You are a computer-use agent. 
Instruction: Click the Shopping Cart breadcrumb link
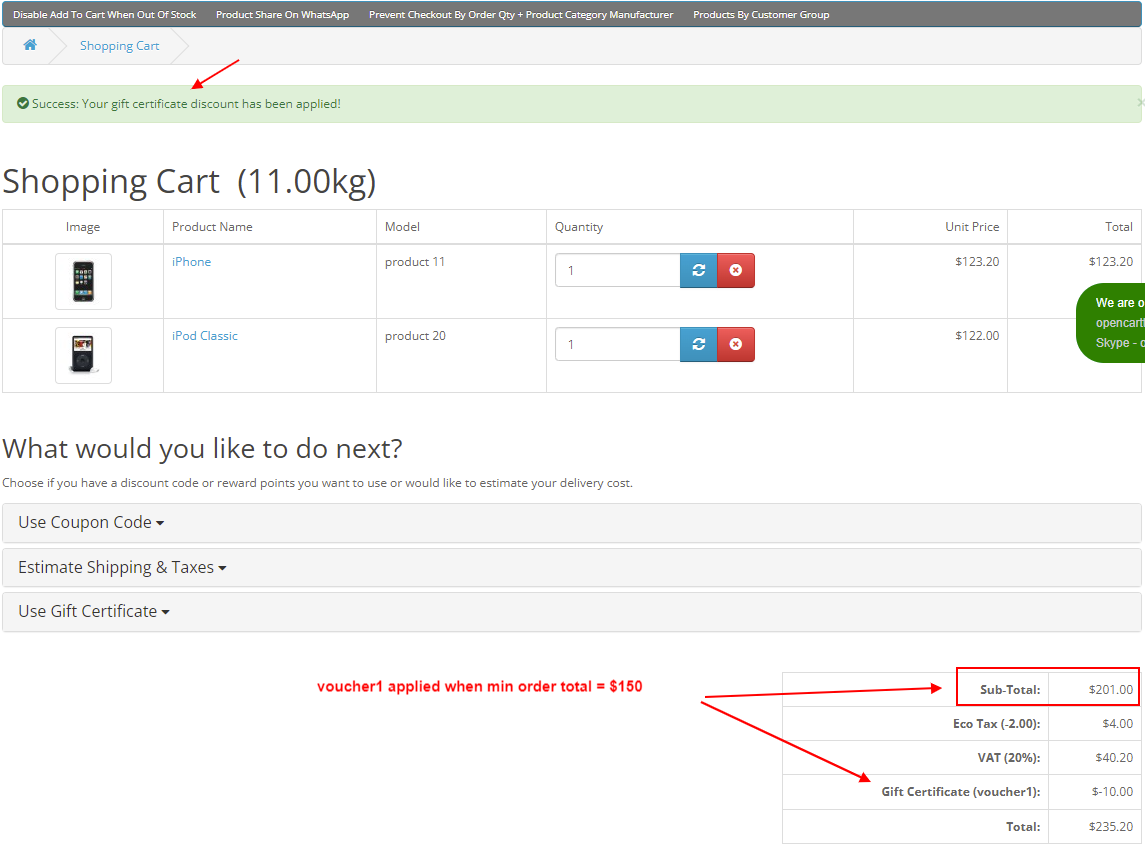point(119,45)
